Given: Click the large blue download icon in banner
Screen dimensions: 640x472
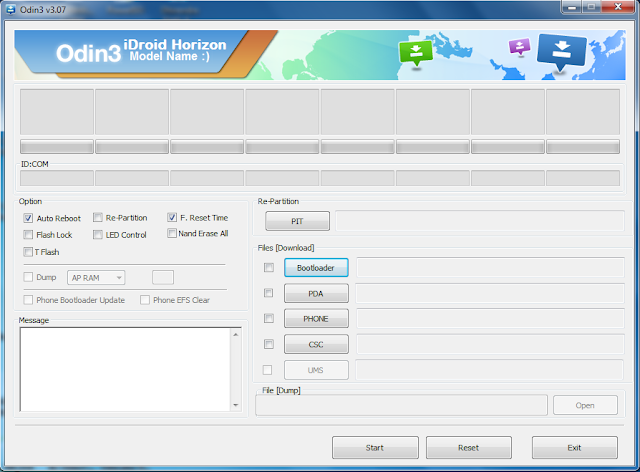Looking at the screenshot, I should click(x=562, y=53).
